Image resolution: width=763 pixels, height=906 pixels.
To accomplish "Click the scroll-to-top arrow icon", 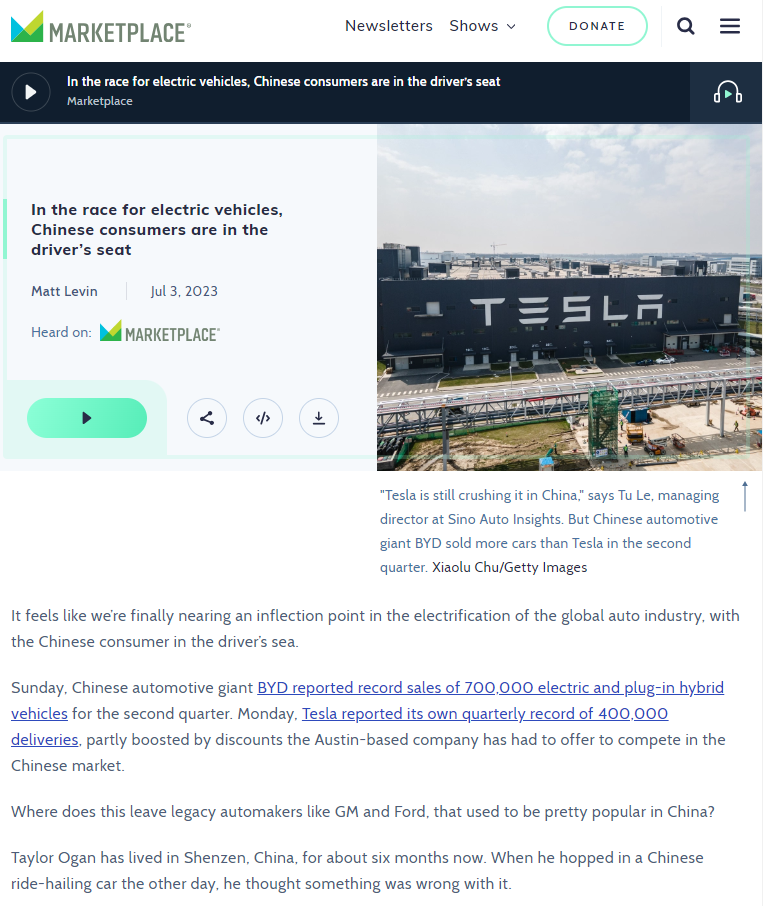I will 745,496.
